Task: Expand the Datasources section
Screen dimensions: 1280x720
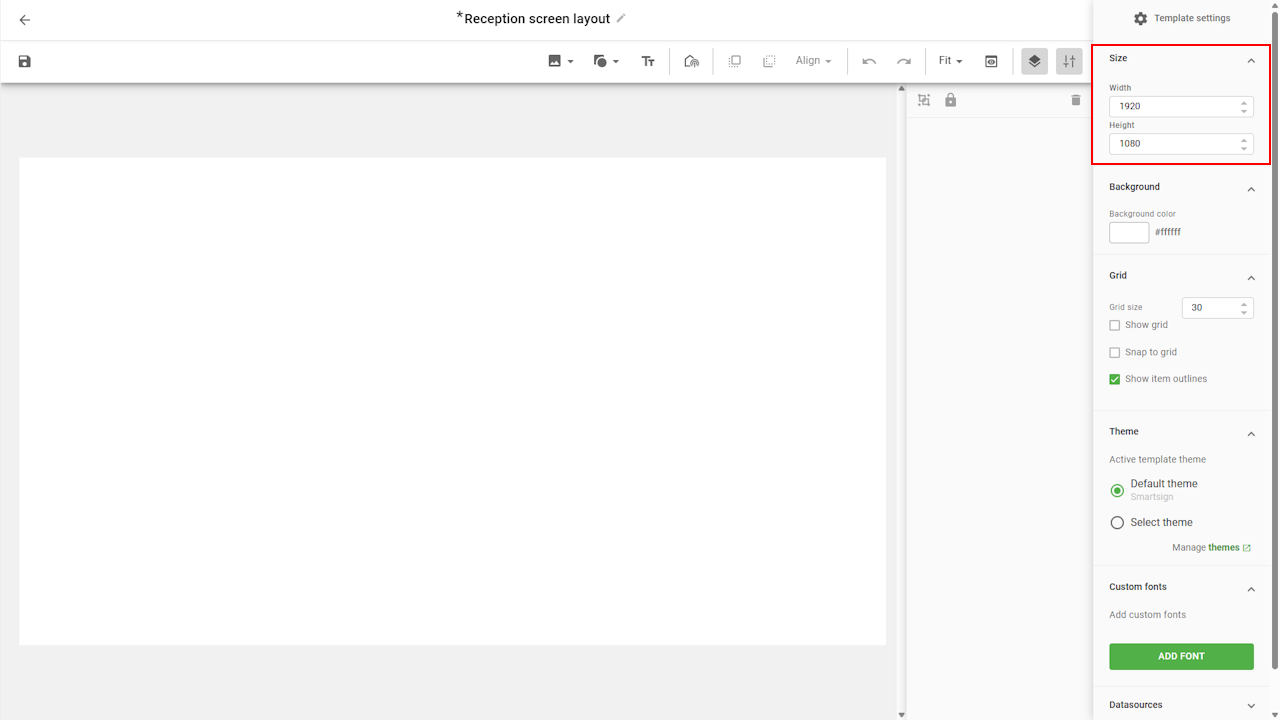Action: 1250,705
